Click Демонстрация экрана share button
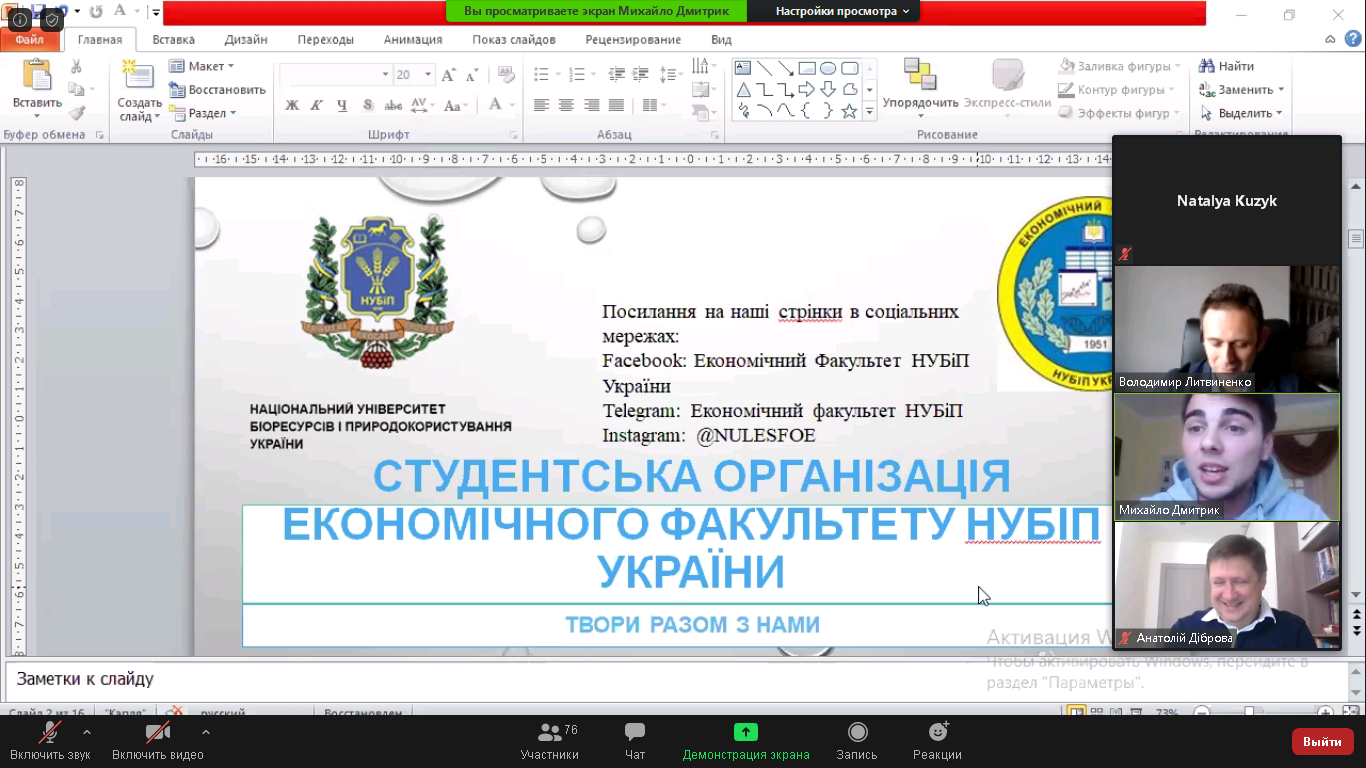1366x768 pixels. click(746, 741)
